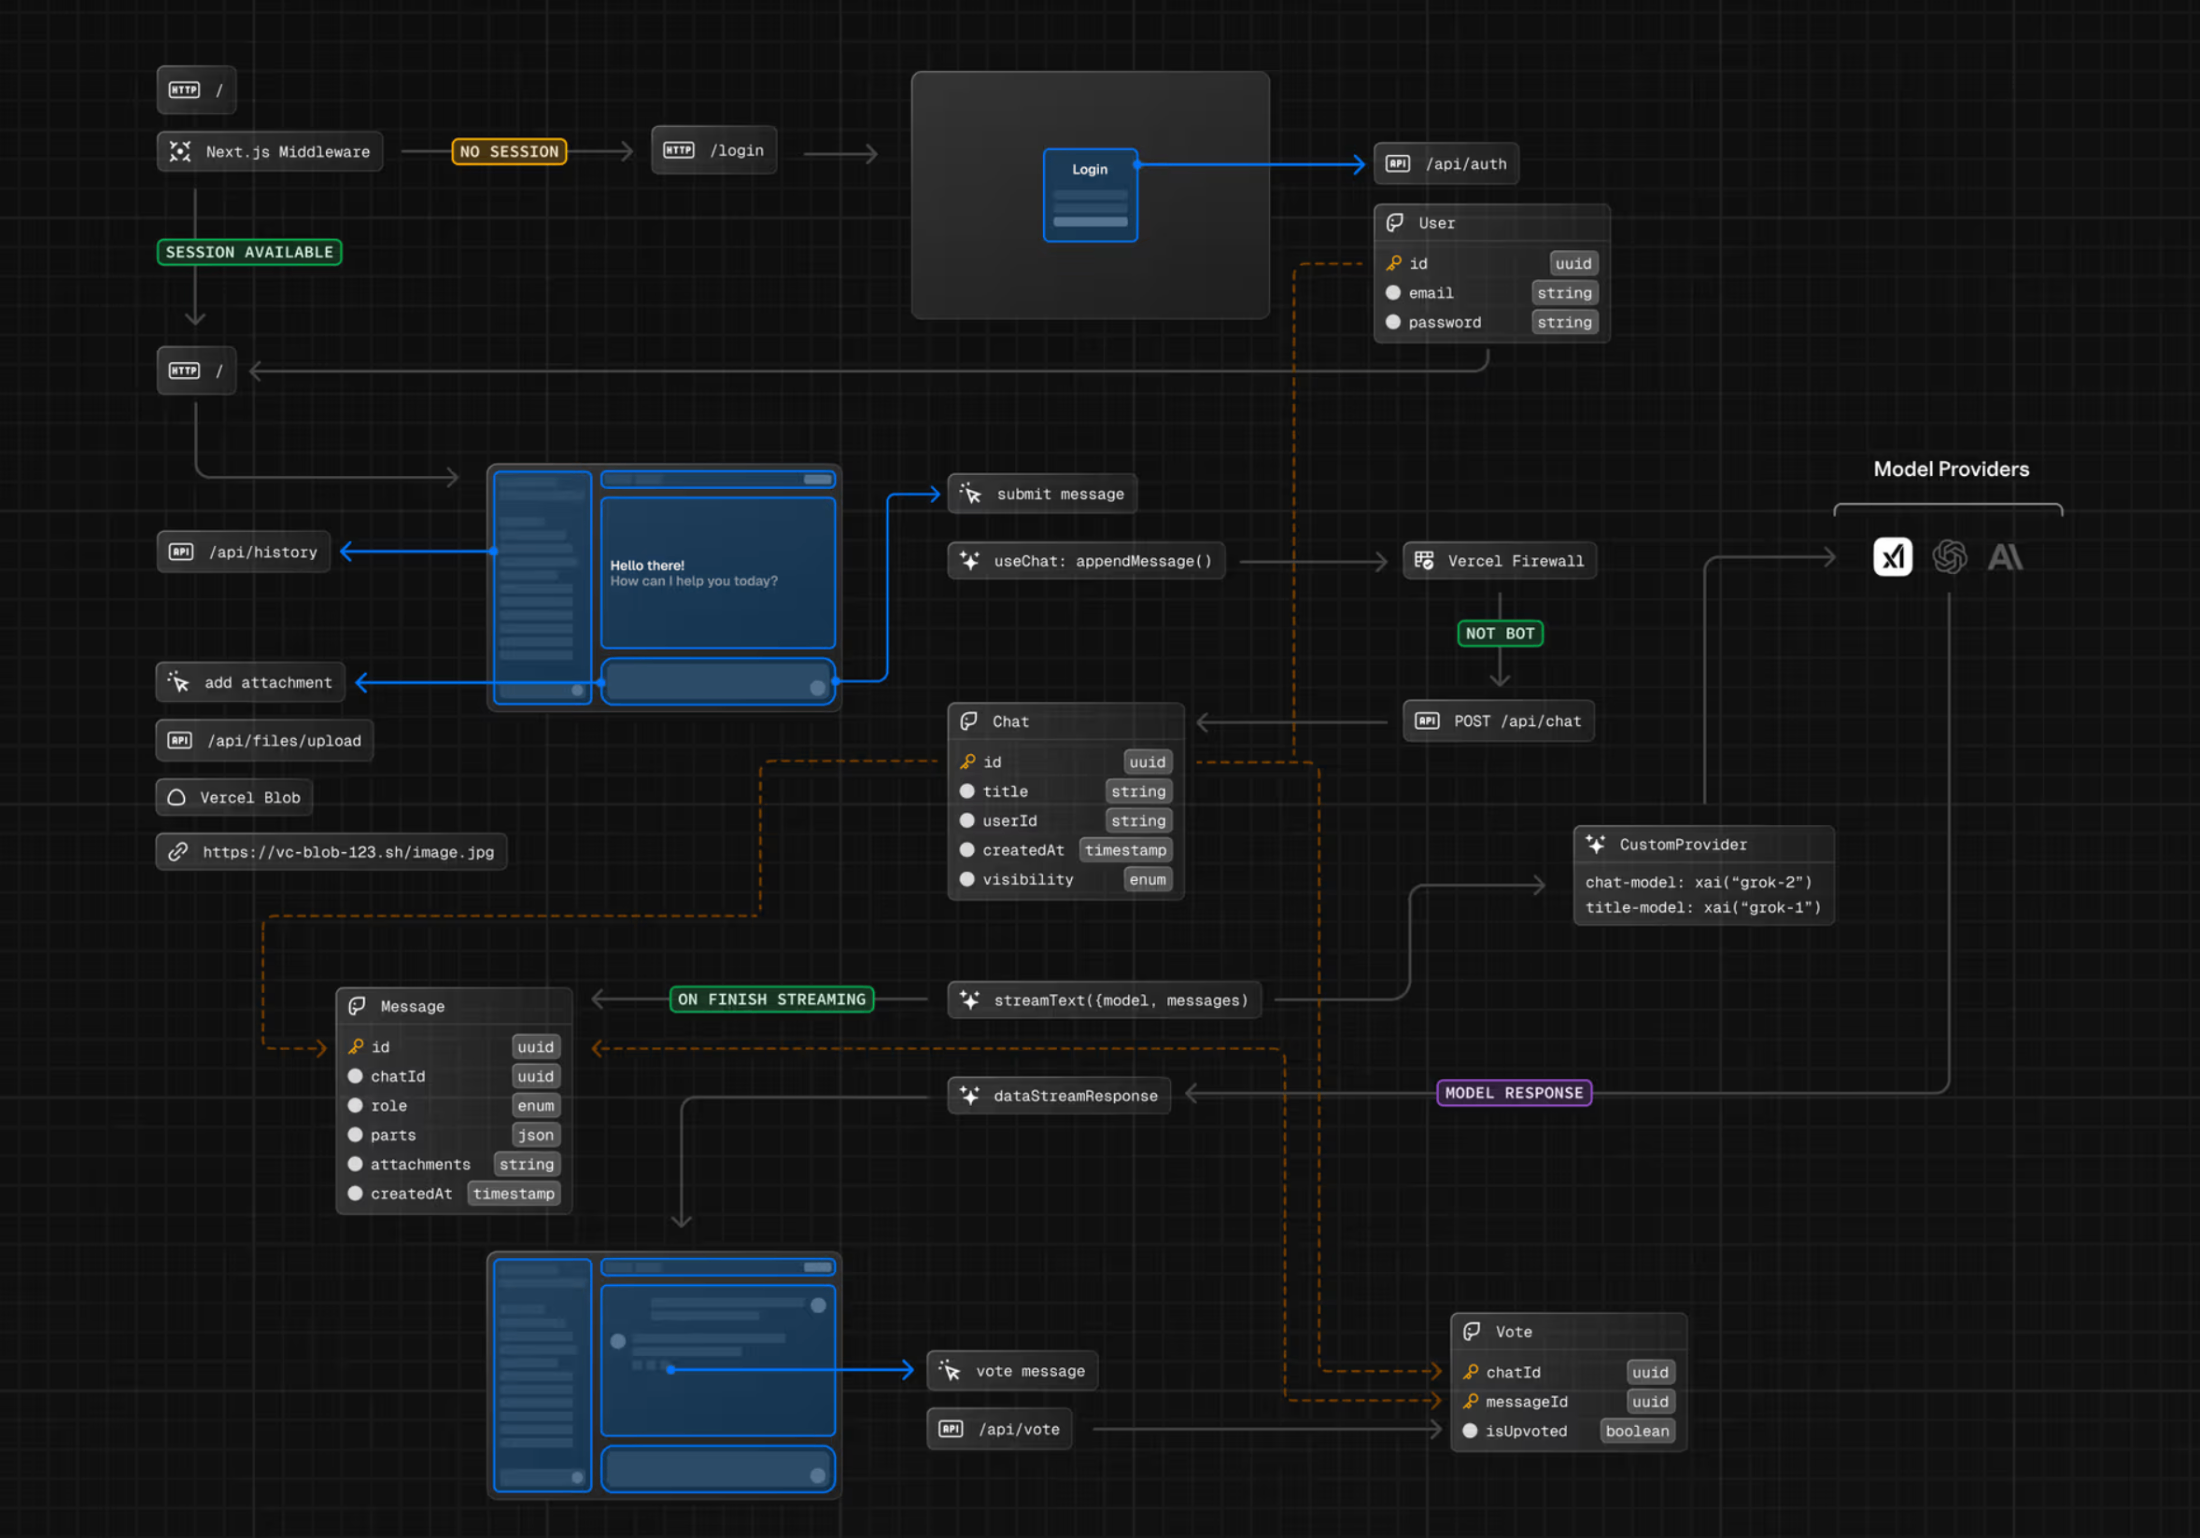Viewport: 2200px width, 1538px height.
Task: Click the NO SESSION label badge
Action: pos(509,151)
